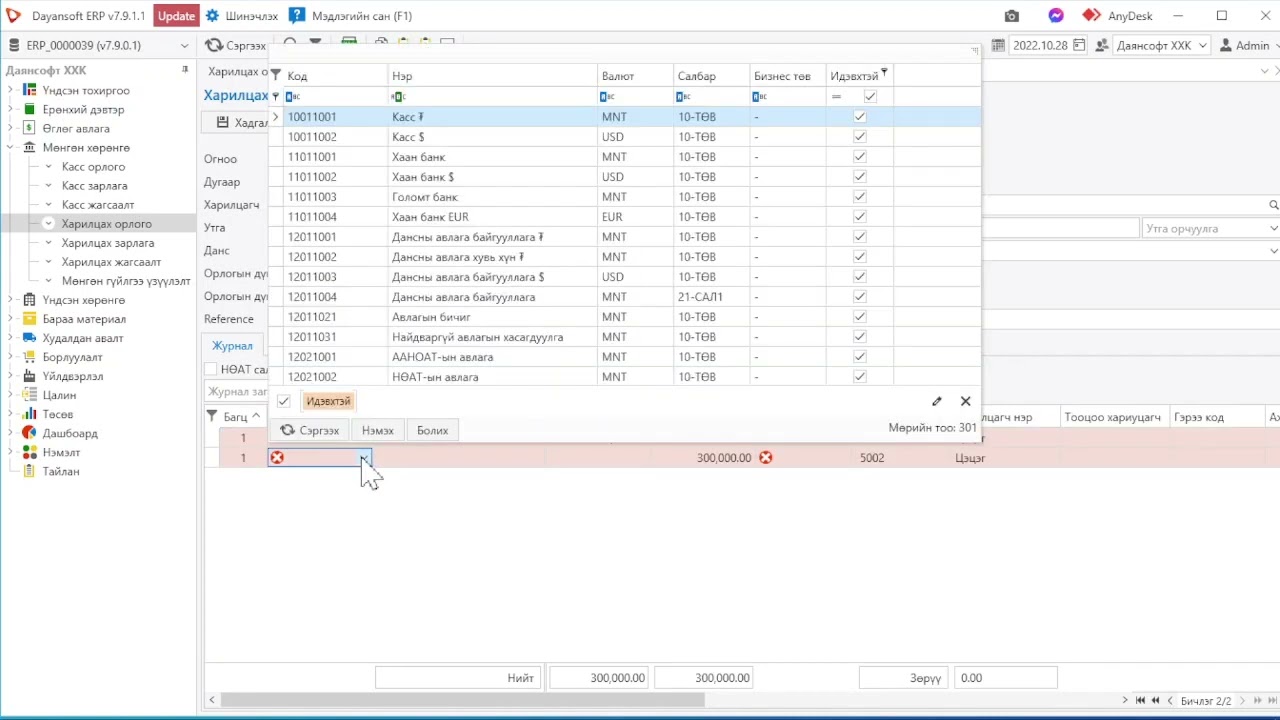Toggle Идэвхтэй checkbox for НӨАТ-ын авлага row

859,377
